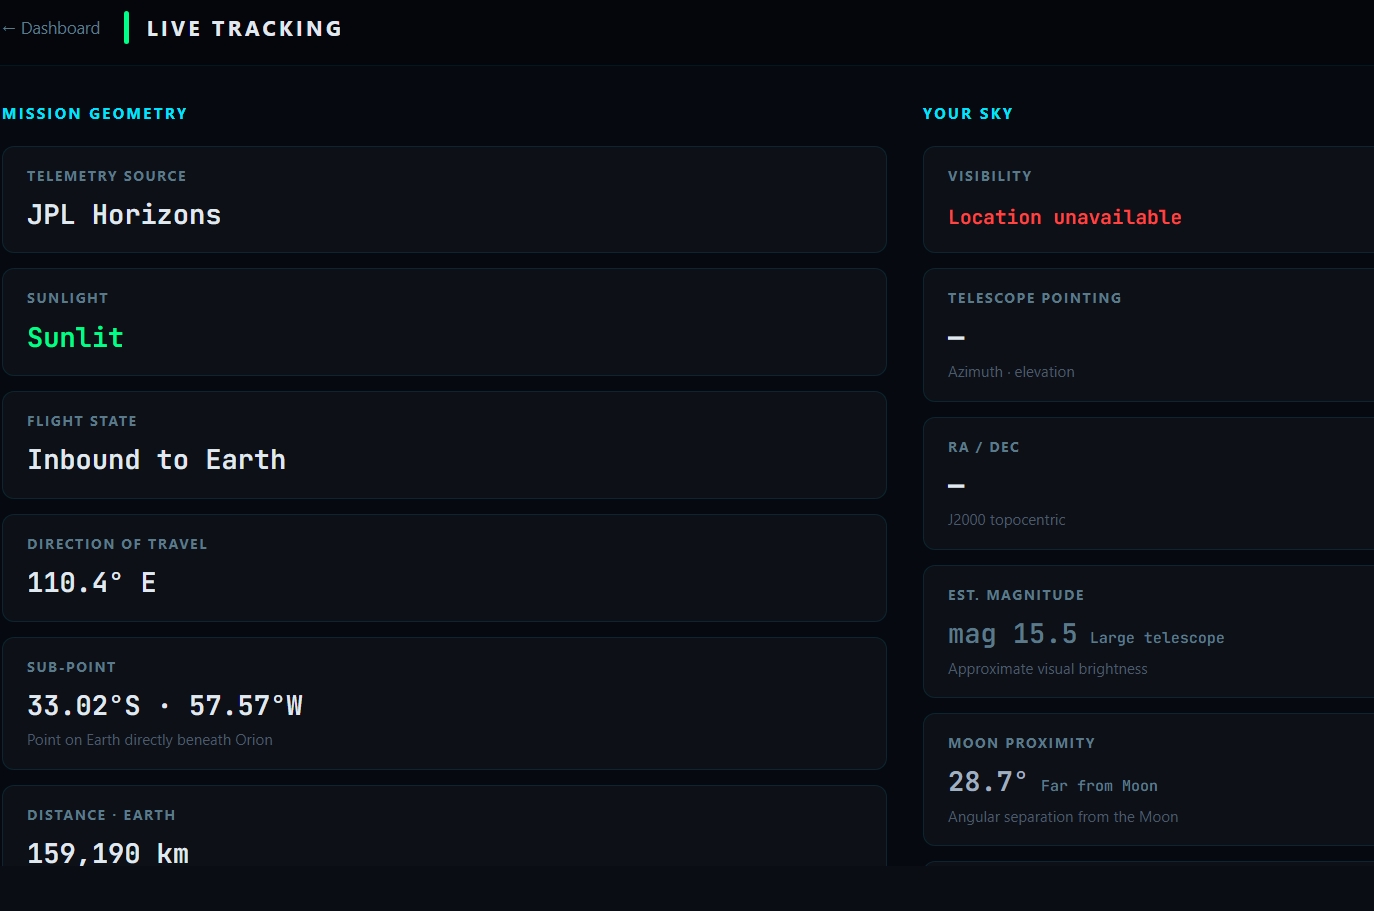Click the Large telescope label
Viewport: 1374px width, 911px height.
point(1156,638)
